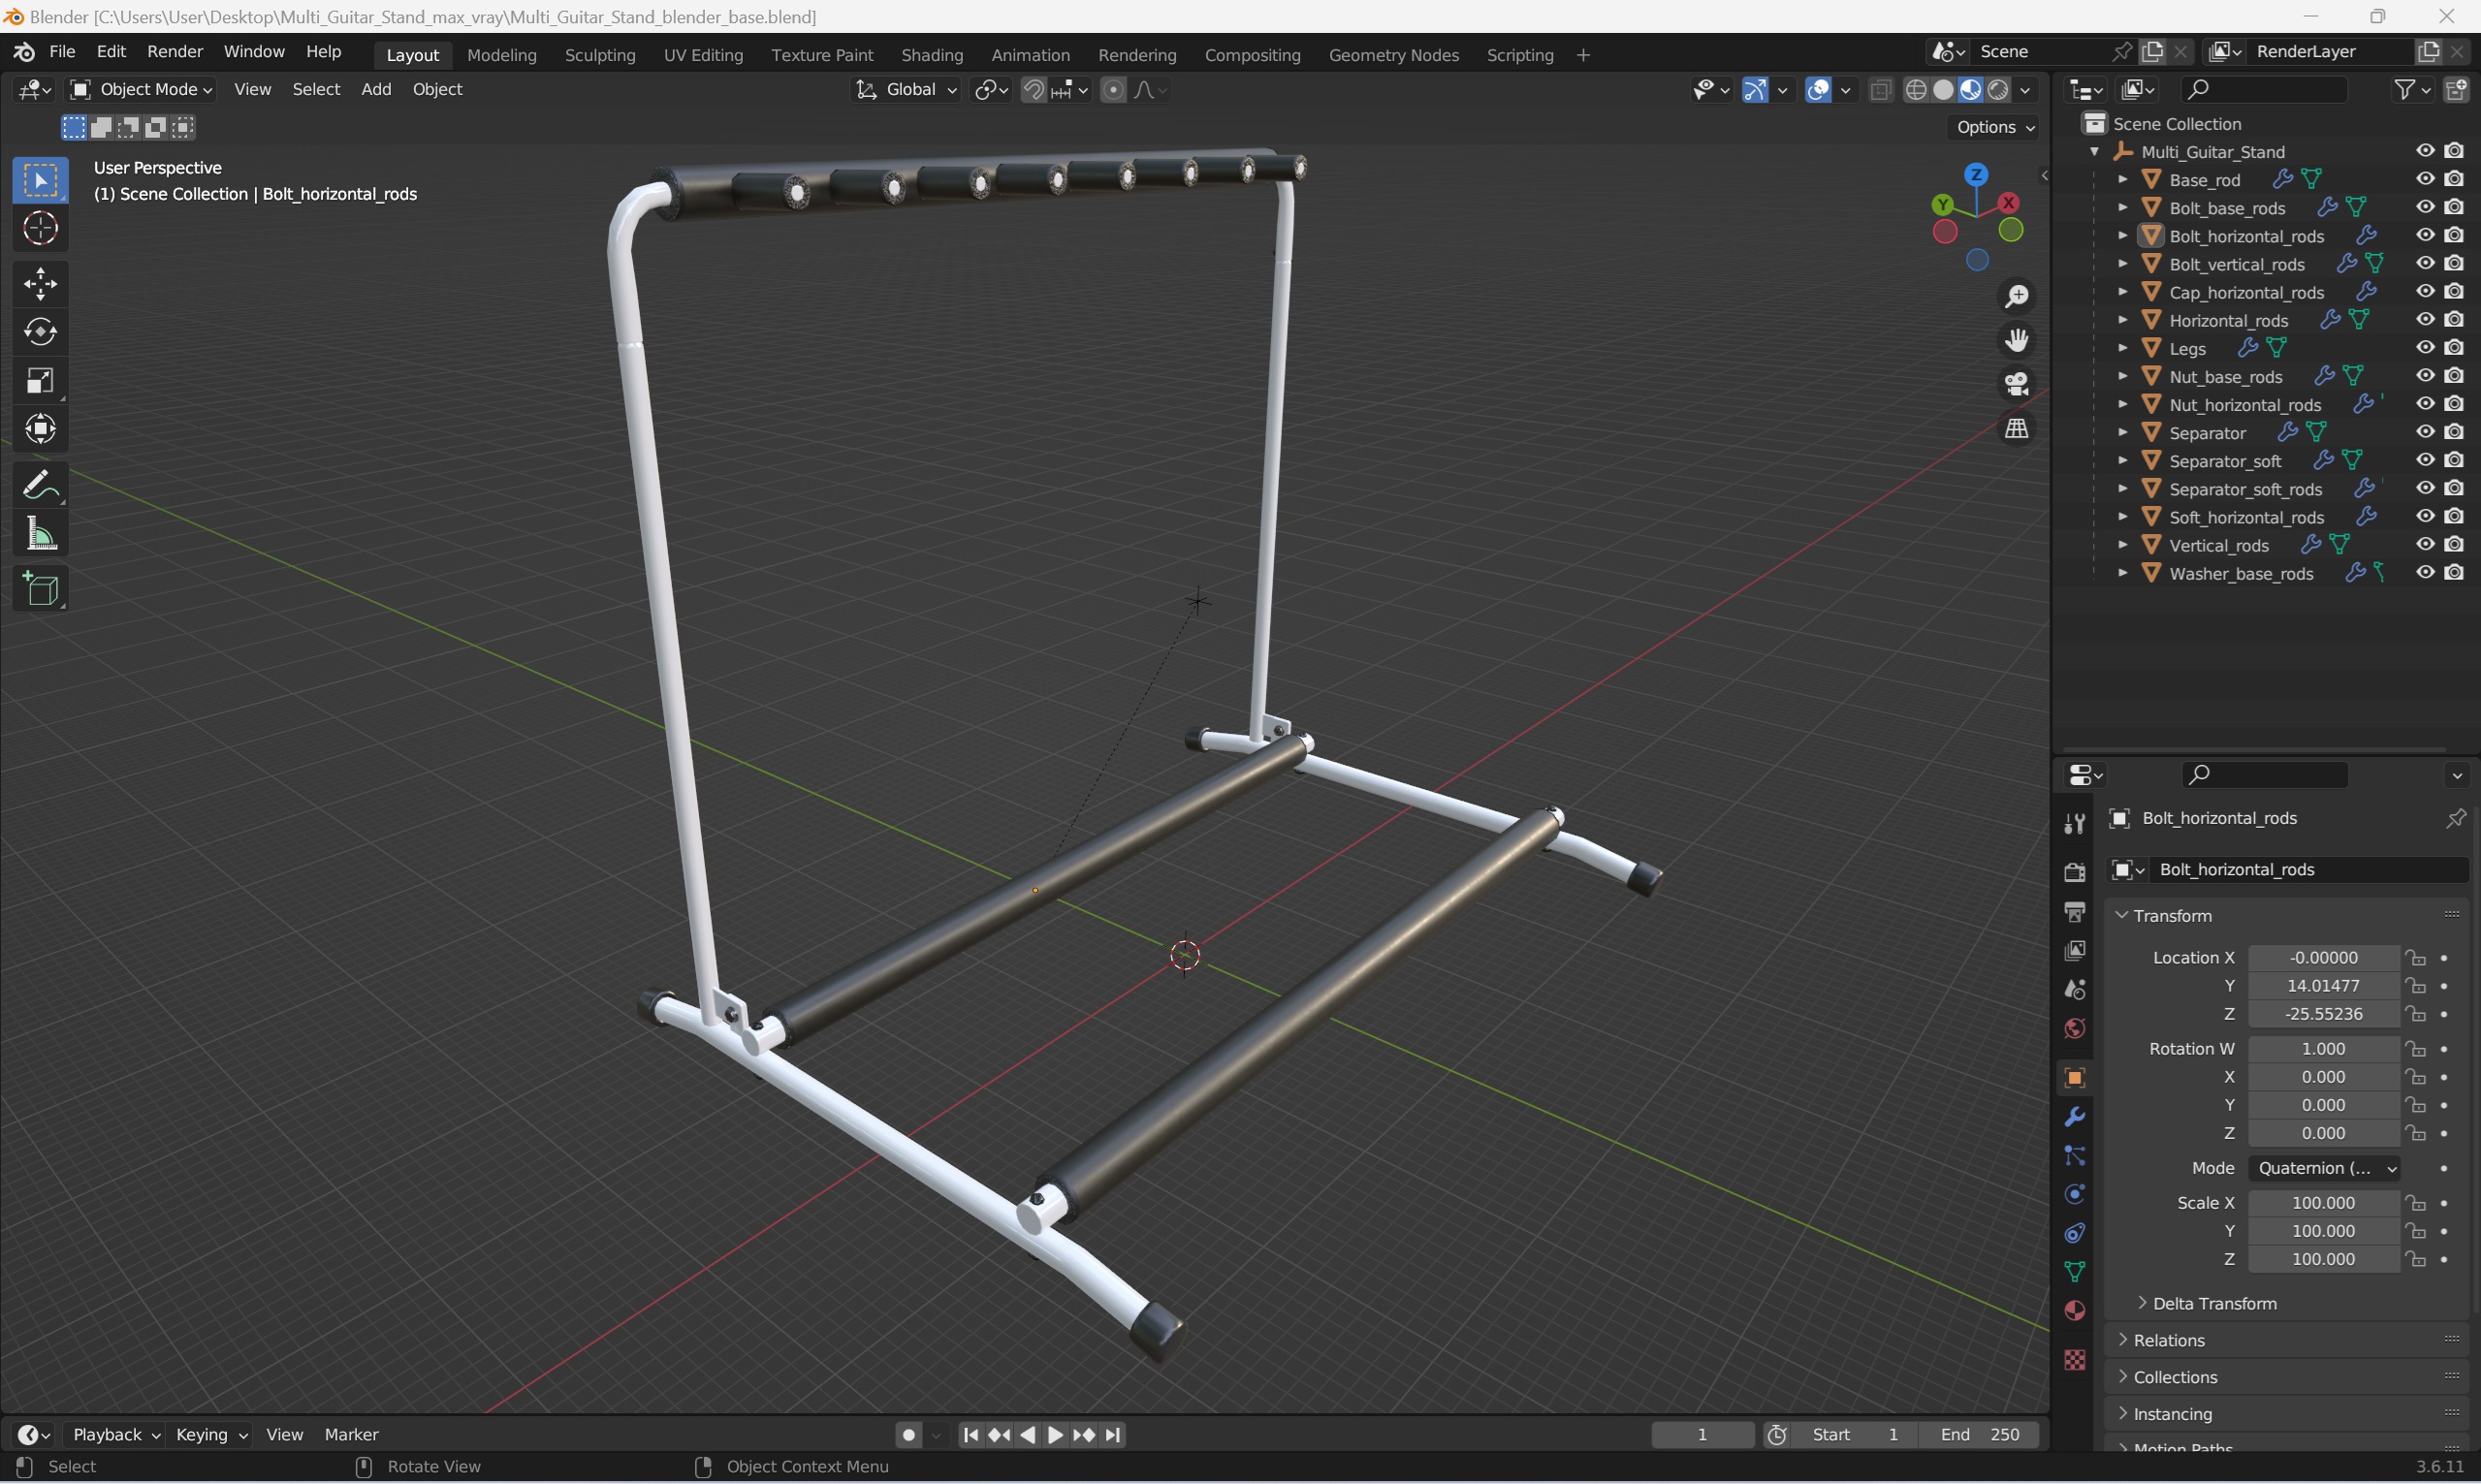2481x1484 pixels.
Task: Expand the Collections panel
Action: coord(2175,1377)
